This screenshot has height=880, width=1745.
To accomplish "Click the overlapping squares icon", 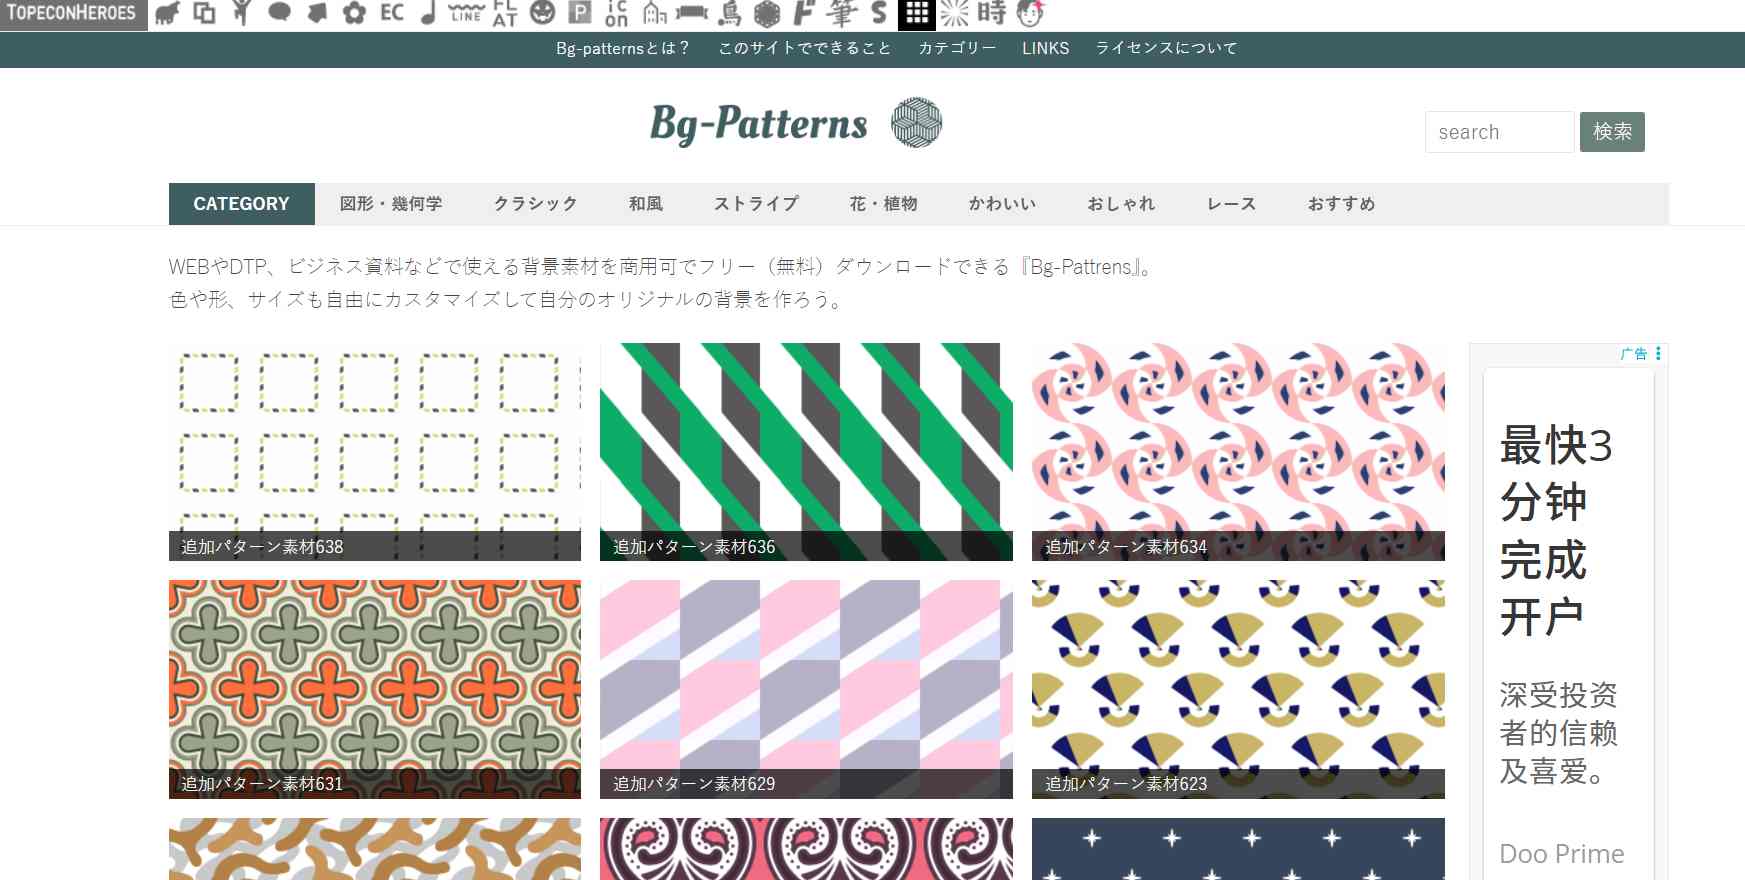I will point(204,13).
